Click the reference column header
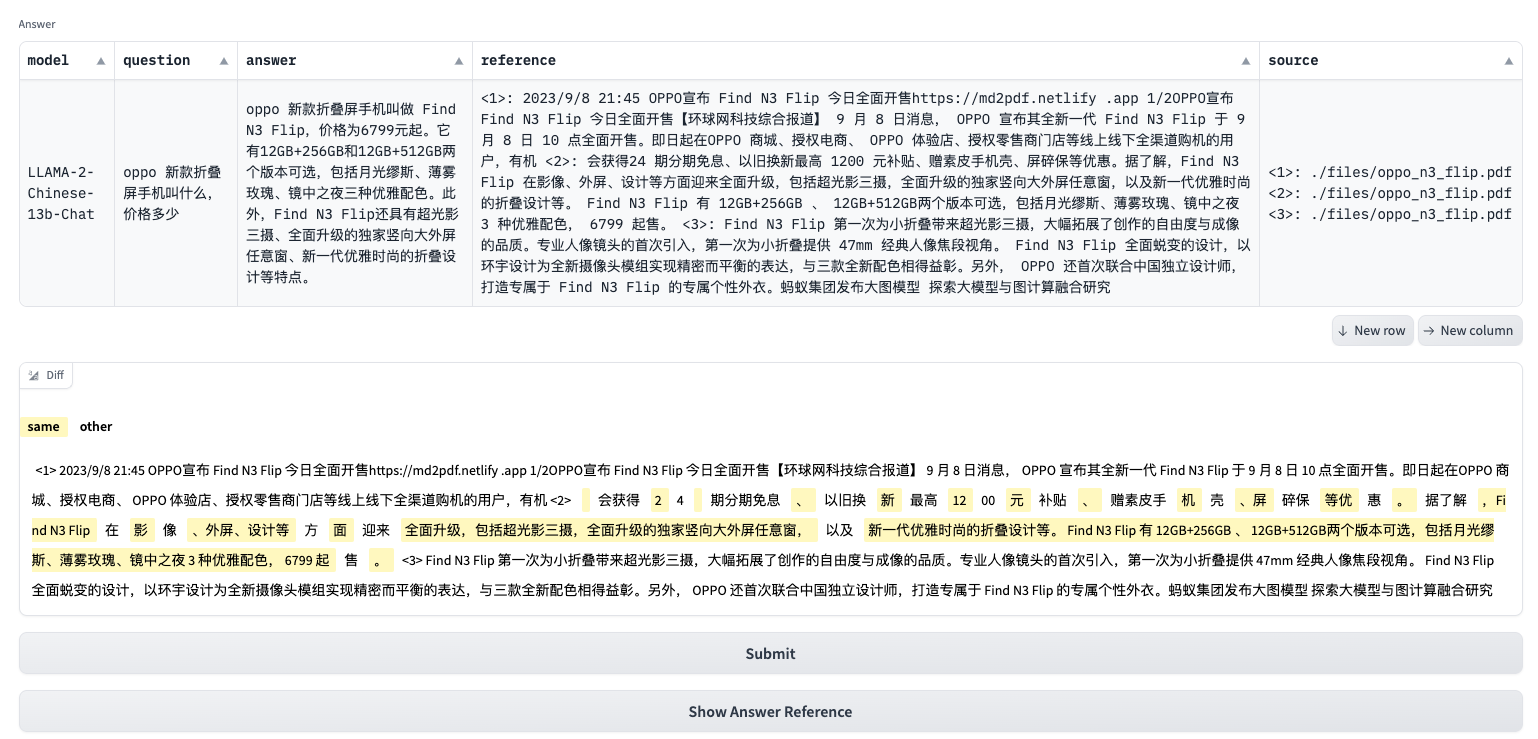The image size is (1538, 739). pos(866,61)
